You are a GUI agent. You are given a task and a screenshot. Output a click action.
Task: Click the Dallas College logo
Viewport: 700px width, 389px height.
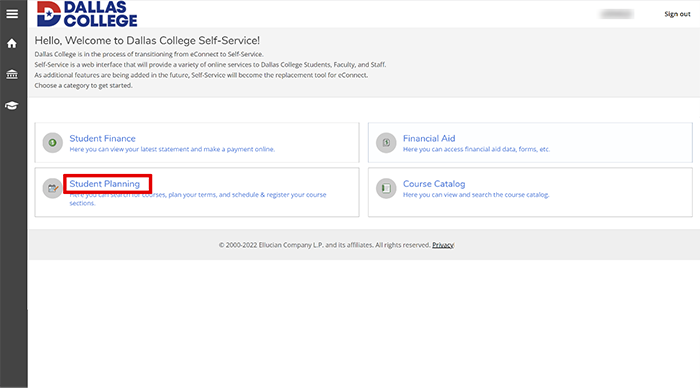(x=87, y=14)
